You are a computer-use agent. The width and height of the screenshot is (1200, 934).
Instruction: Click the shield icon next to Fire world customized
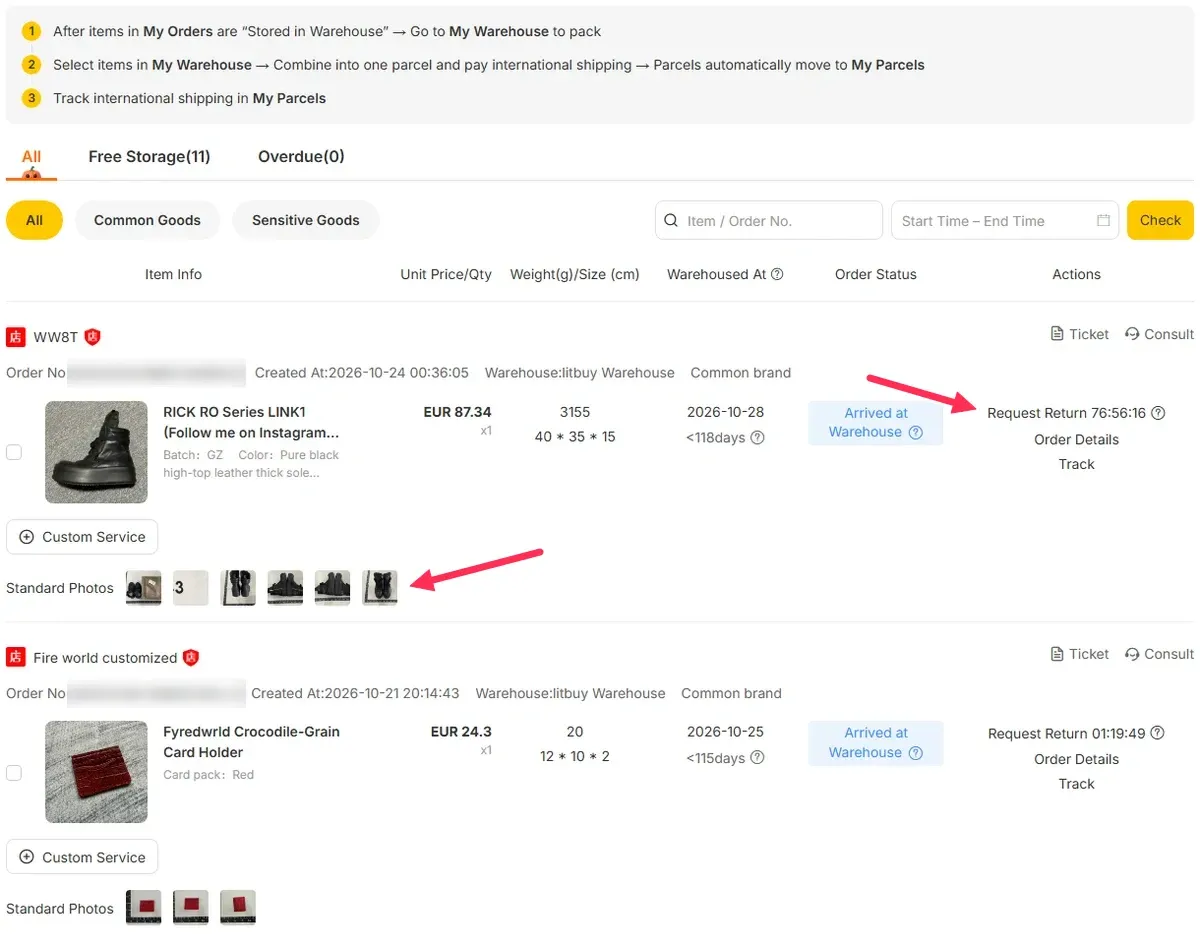click(x=190, y=657)
